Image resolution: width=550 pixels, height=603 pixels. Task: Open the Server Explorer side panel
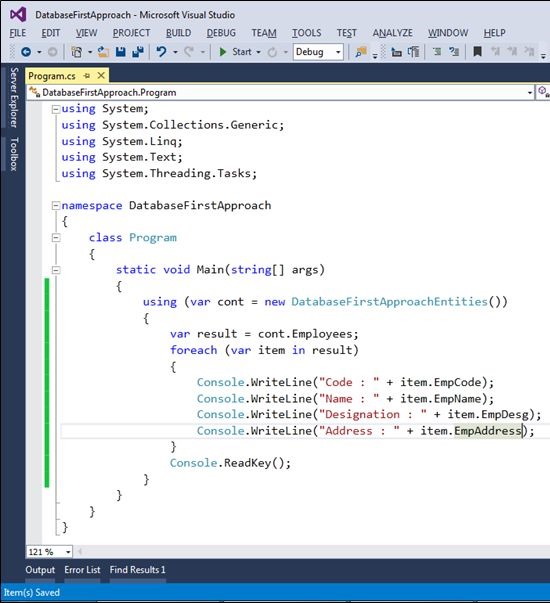(14, 98)
